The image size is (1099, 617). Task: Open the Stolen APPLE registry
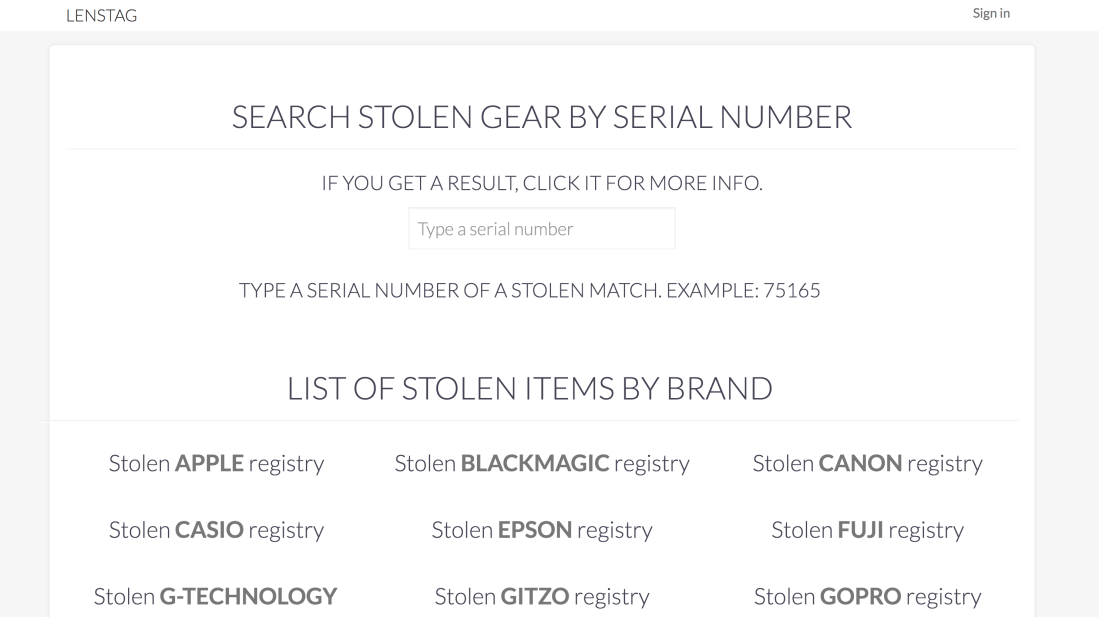tap(216, 463)
